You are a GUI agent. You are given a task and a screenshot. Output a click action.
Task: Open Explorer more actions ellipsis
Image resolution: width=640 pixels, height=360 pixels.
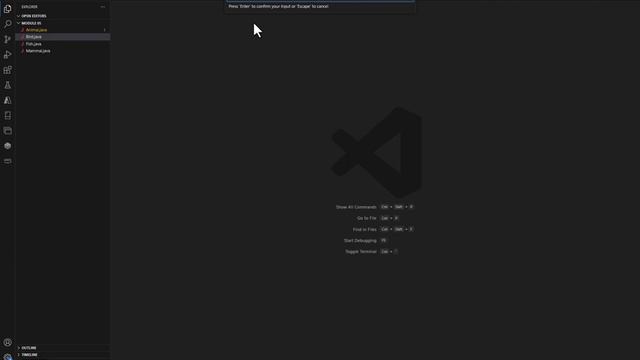pyautogui.click(x=102, y=7)
